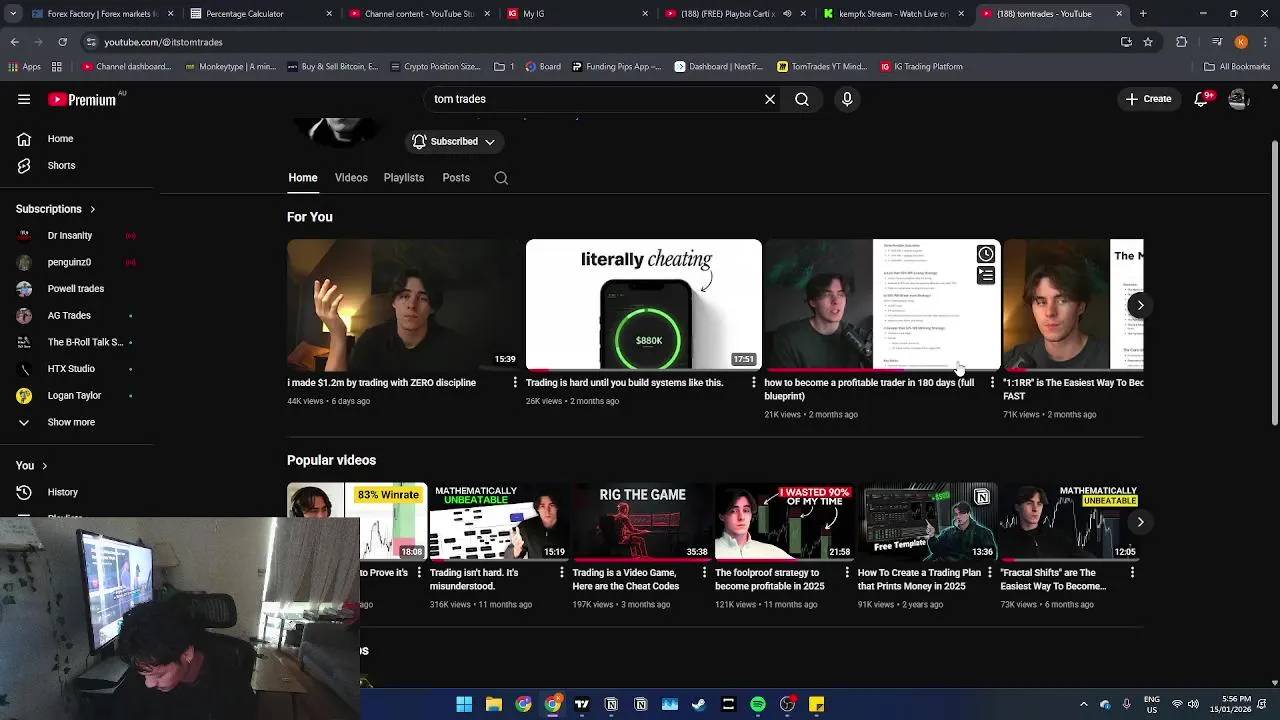Click the YouTube Premium logo
Image resolution: width=1280 pixels, height=720 pixels.
coord(82,99)
